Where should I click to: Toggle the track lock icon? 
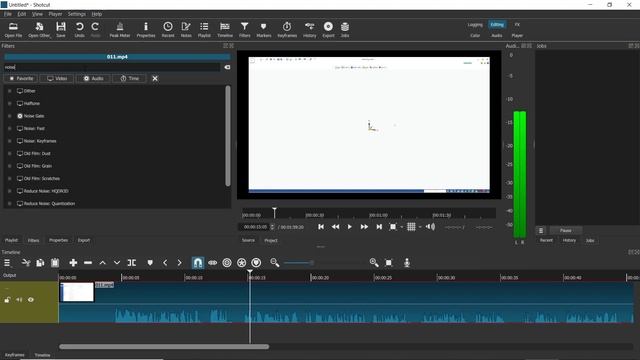coord(7,300)
